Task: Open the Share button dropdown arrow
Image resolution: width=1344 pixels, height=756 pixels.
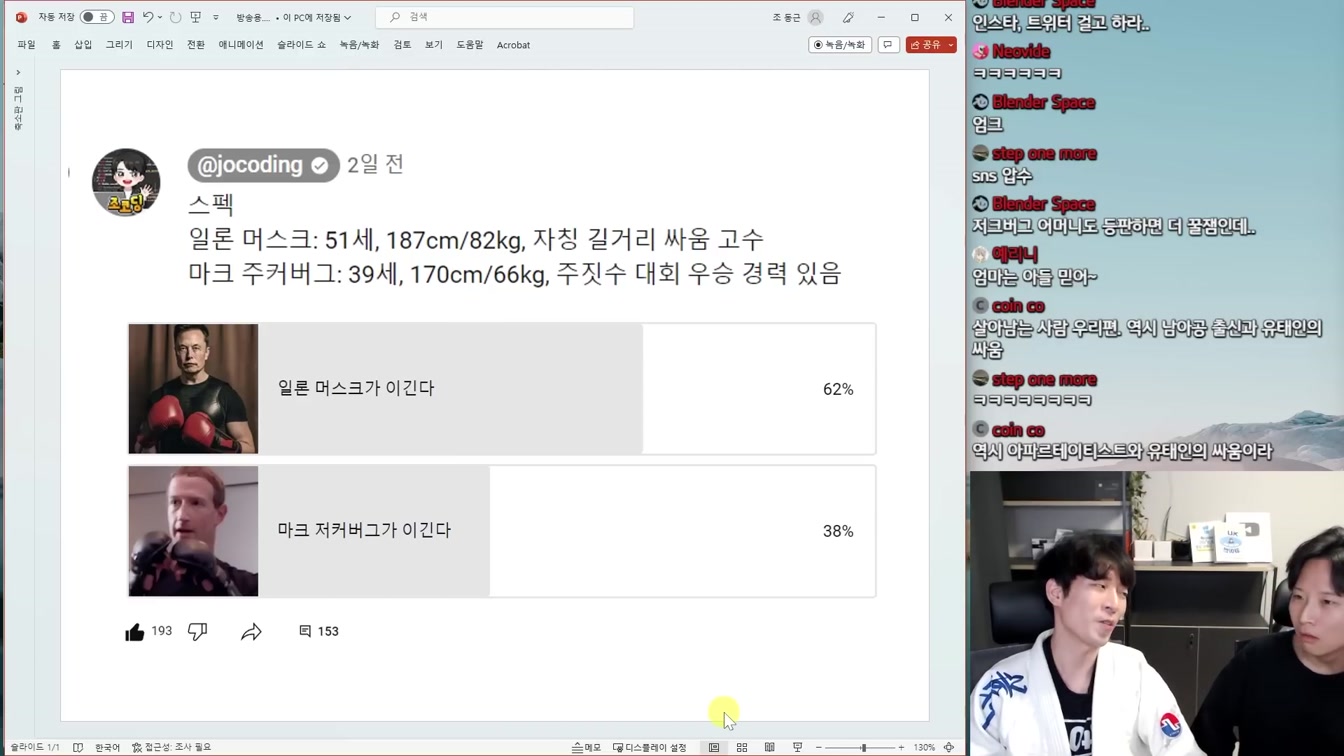Action: tap(951, 45)
